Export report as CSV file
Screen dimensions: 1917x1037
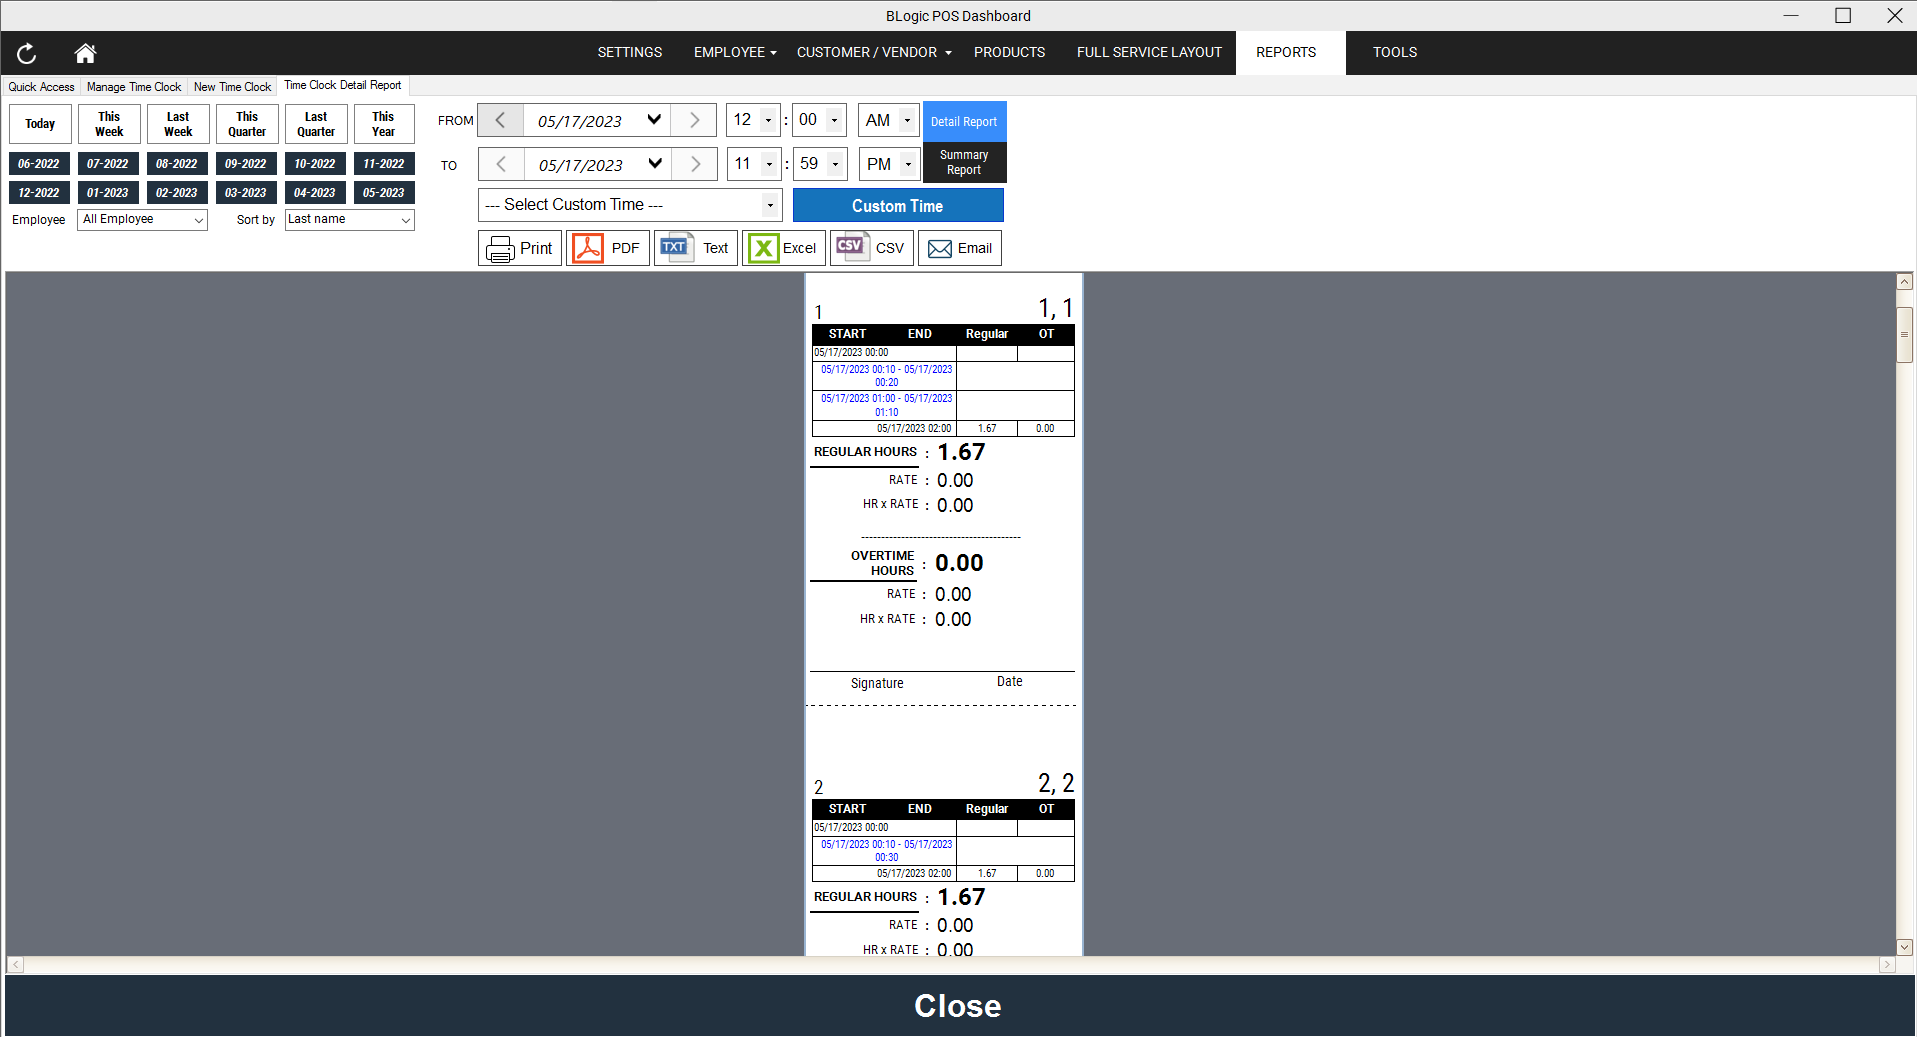(x=872, y=248)
